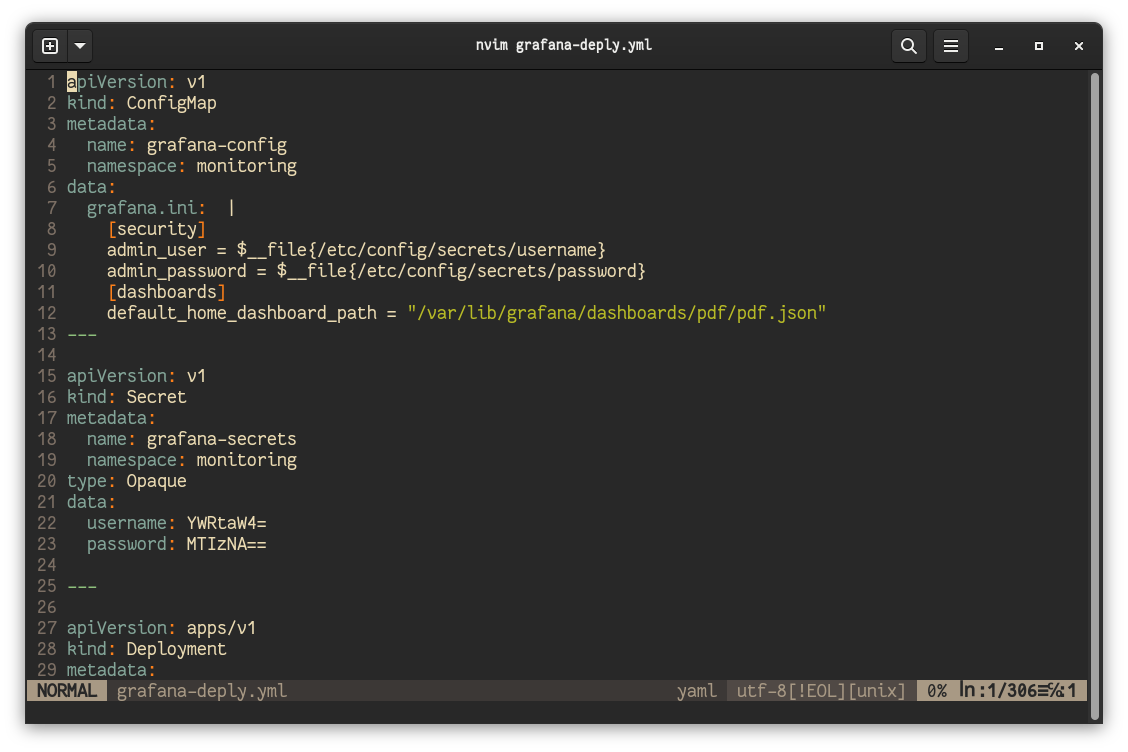The height and width of the screenshot is (752, 1128).
Task: Click grafana-deply.yml in the status line
Action: point(201,691)
